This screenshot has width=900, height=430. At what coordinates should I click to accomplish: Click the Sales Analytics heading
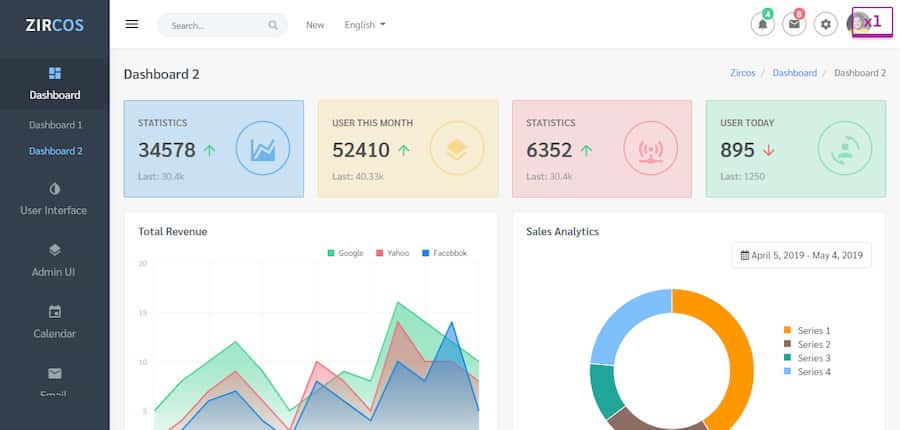[x=562, y=231]
